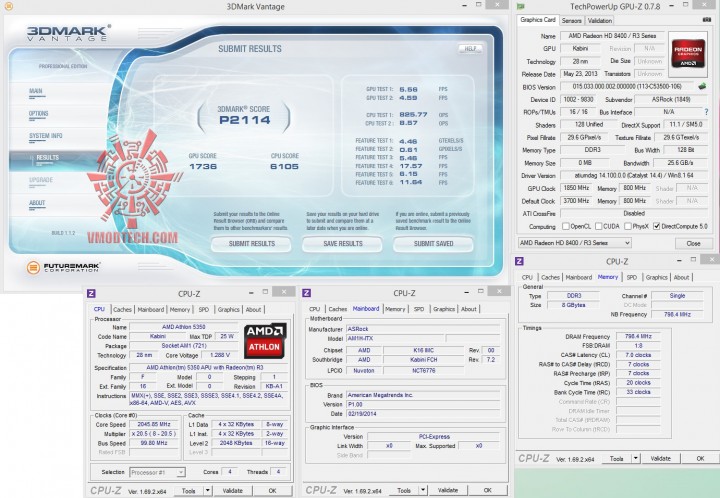Click the Memory Size 8 GBytes field

[x=574, y=305]
